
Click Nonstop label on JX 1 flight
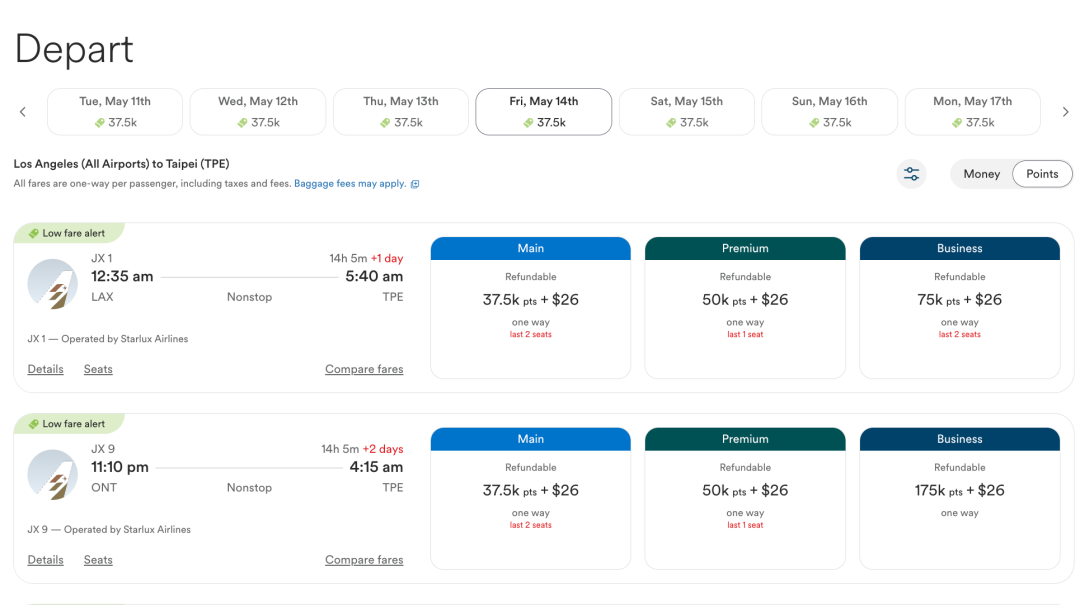(249, 297)
